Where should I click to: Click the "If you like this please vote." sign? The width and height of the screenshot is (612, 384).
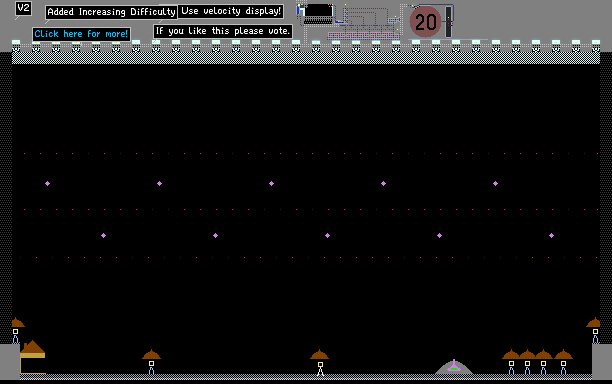point(223,31)
